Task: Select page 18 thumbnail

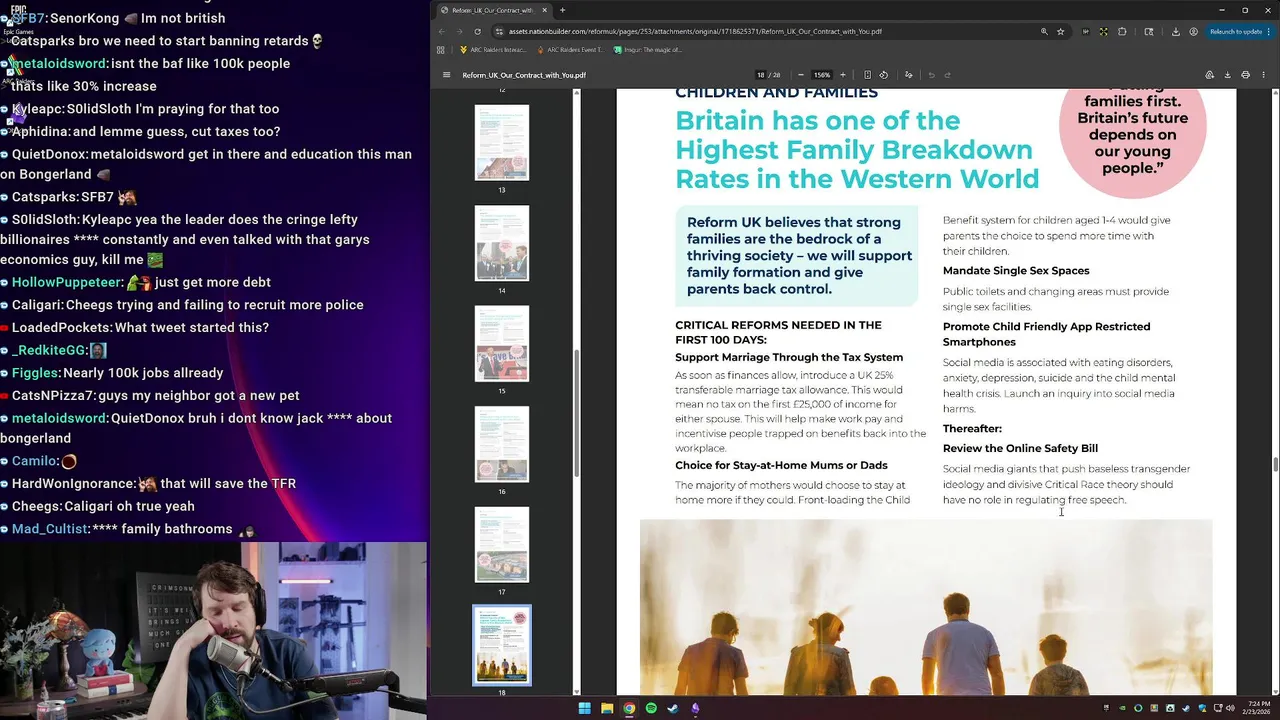Action: [502, 646]
